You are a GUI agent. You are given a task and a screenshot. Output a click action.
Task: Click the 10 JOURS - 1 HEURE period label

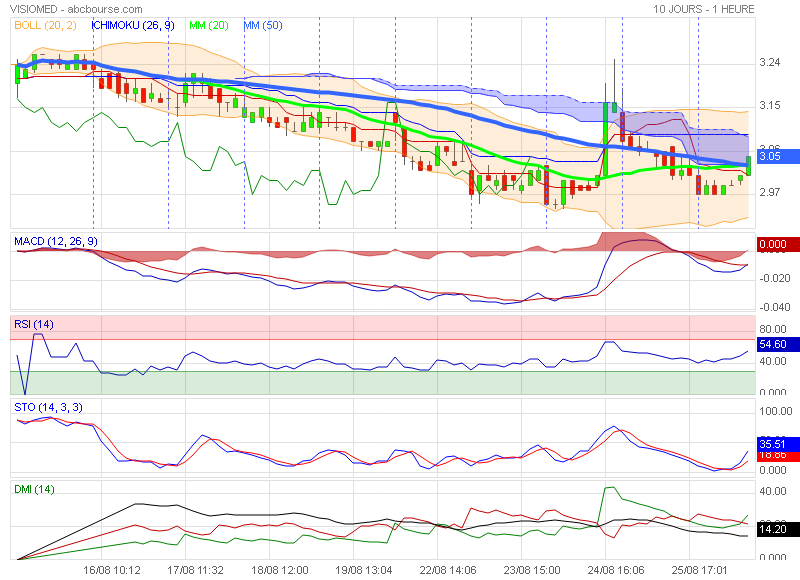tap(704, 9)
